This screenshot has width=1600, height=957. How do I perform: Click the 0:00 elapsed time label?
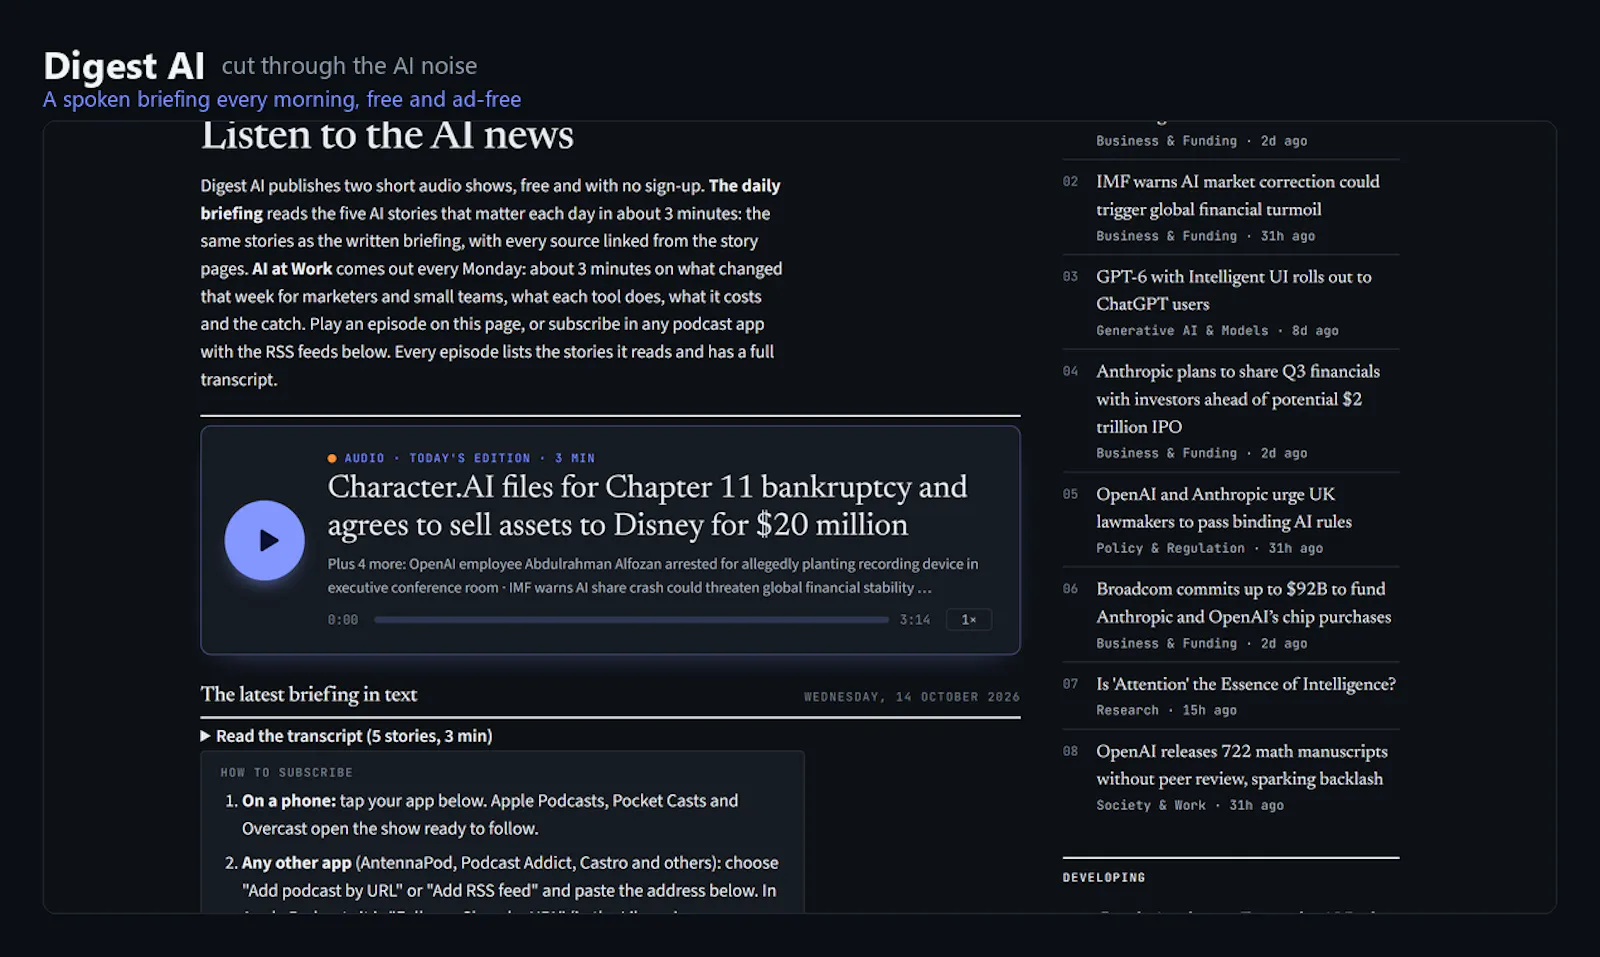pos(343,620)
